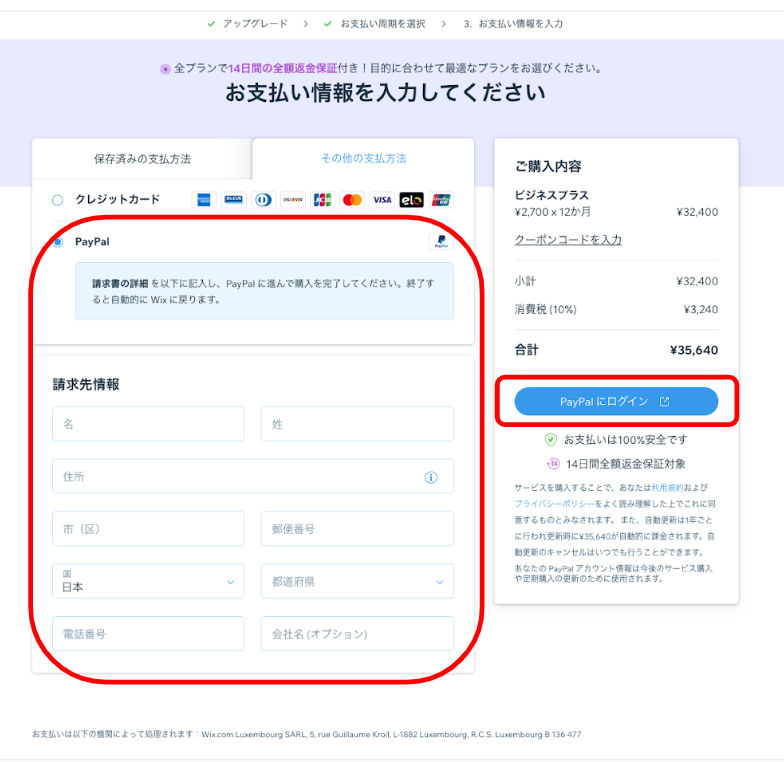Open the プライバシーポリシー link

(x=554, y=504)
